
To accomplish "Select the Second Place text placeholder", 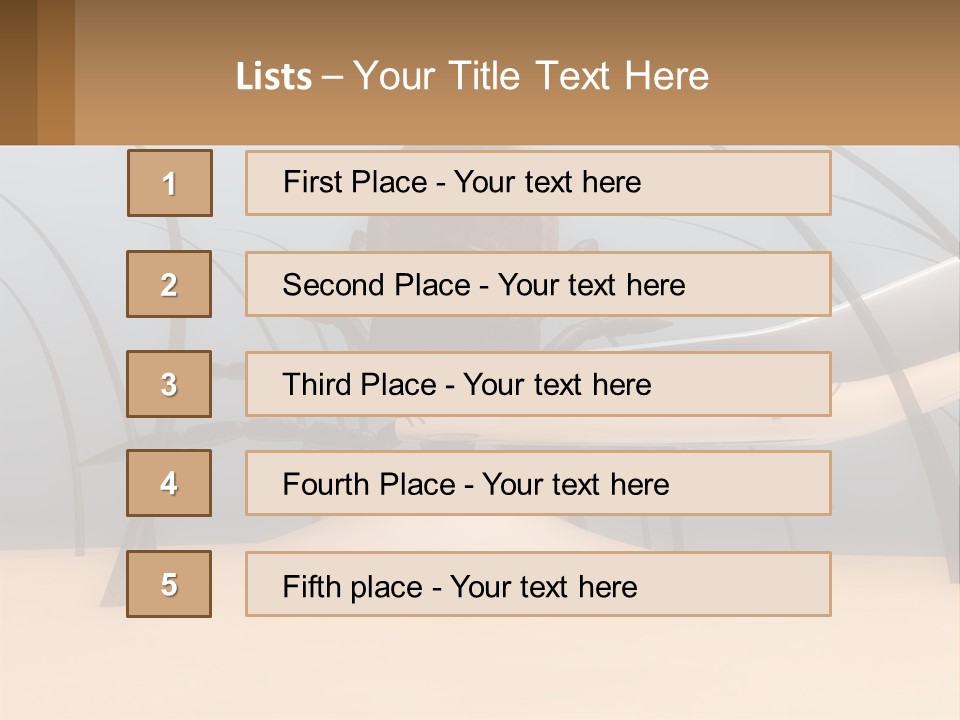I will tap(538, 284).
